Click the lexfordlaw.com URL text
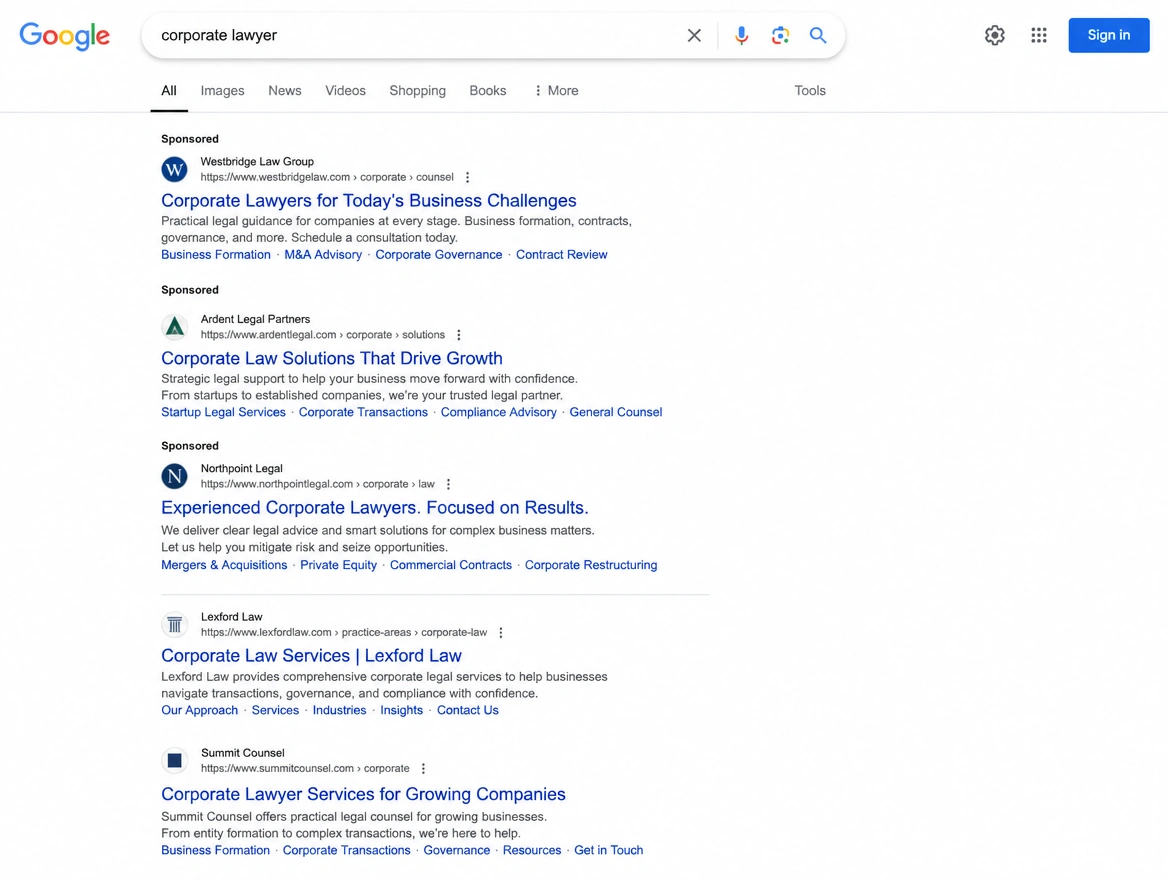This screenshot has width=1168, height=880. 343,633
